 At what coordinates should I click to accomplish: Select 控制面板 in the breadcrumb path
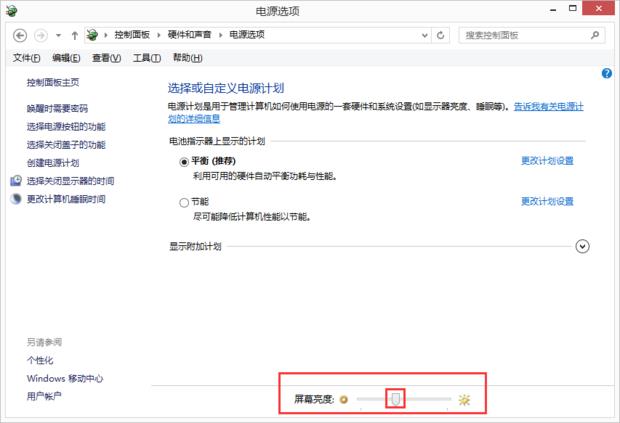(132, 35)
